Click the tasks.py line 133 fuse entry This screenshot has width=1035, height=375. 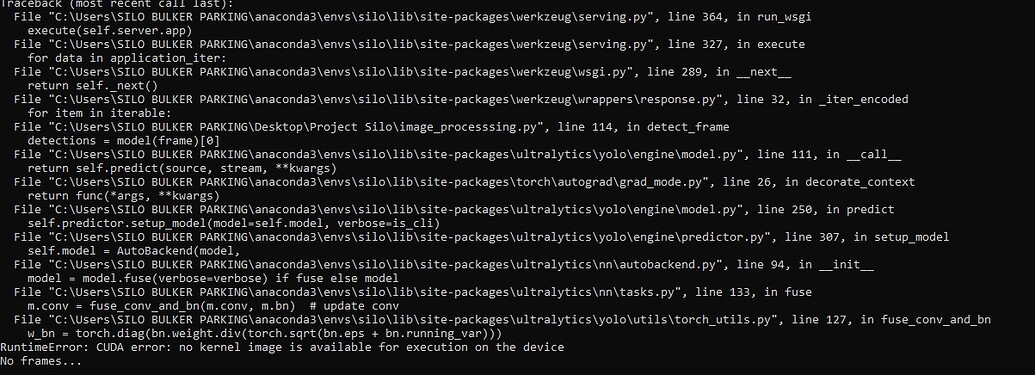pyautogui.click(x=413, y=292)
